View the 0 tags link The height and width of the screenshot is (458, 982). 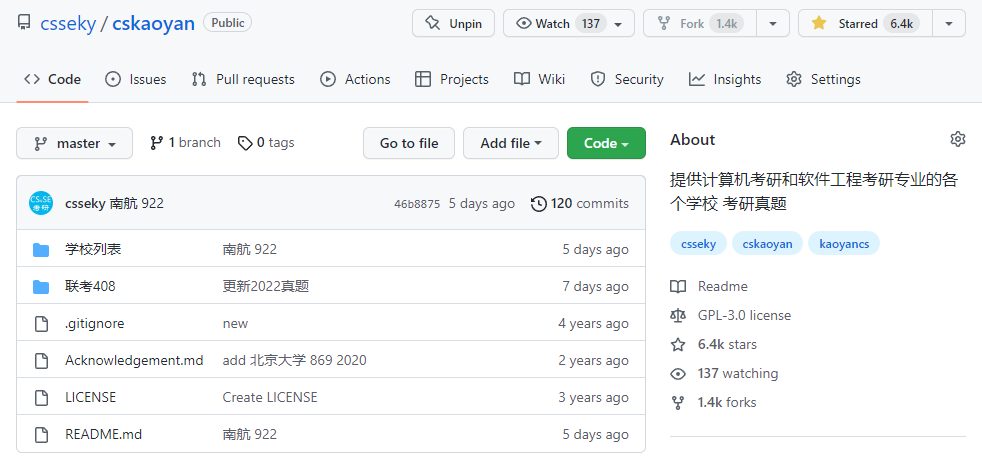(266, 143)
